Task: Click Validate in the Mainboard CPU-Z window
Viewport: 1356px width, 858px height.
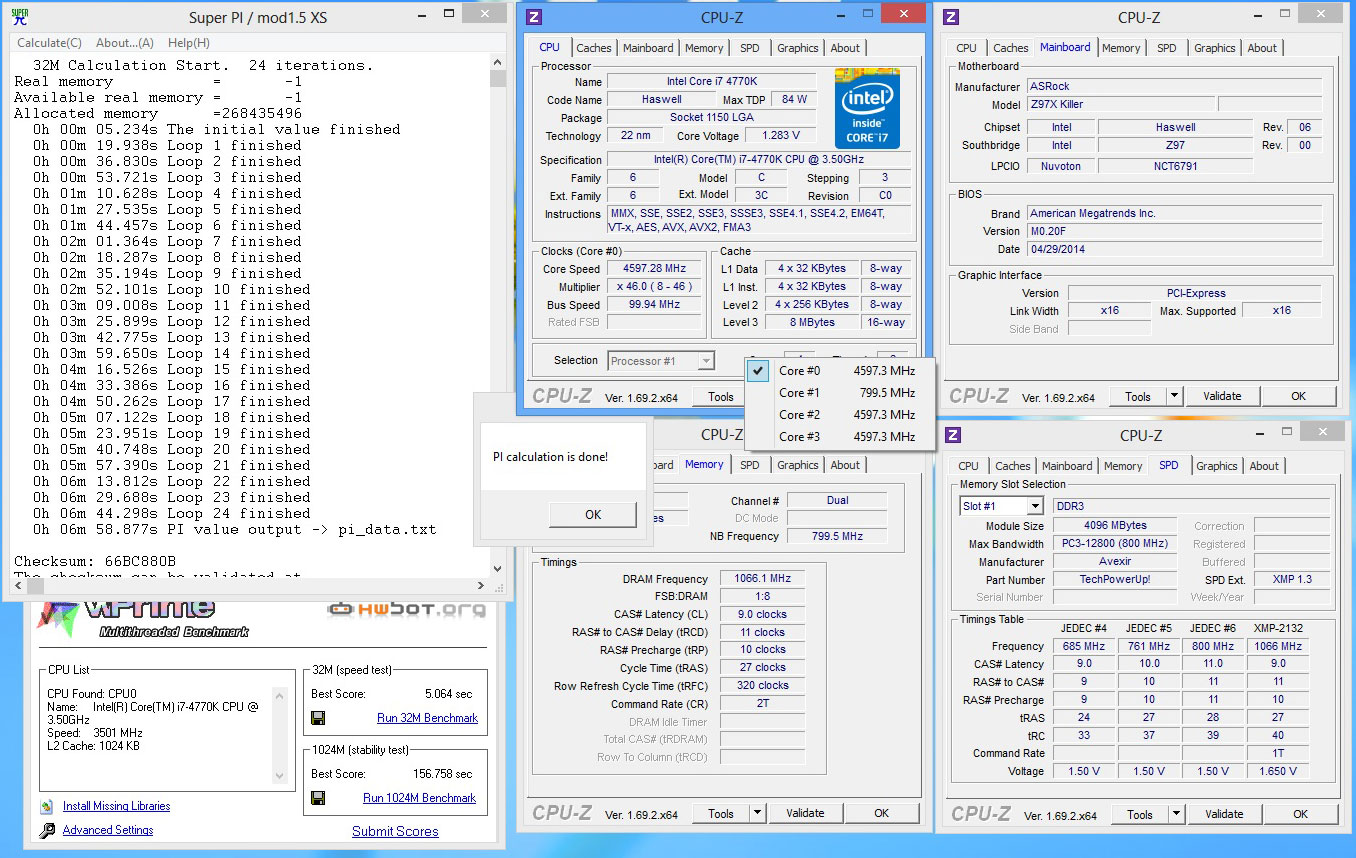Action: tap(1222, 396)
